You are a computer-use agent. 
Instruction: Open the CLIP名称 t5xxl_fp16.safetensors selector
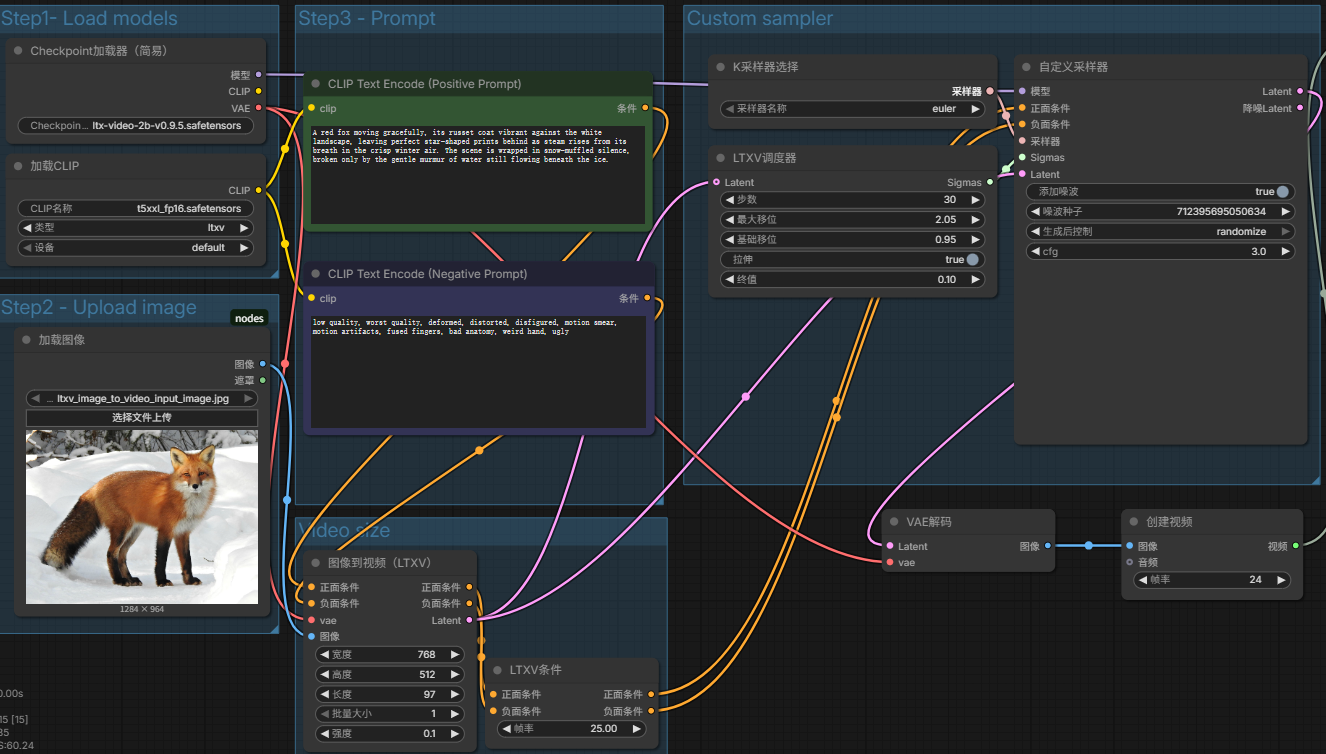(135, 209)
